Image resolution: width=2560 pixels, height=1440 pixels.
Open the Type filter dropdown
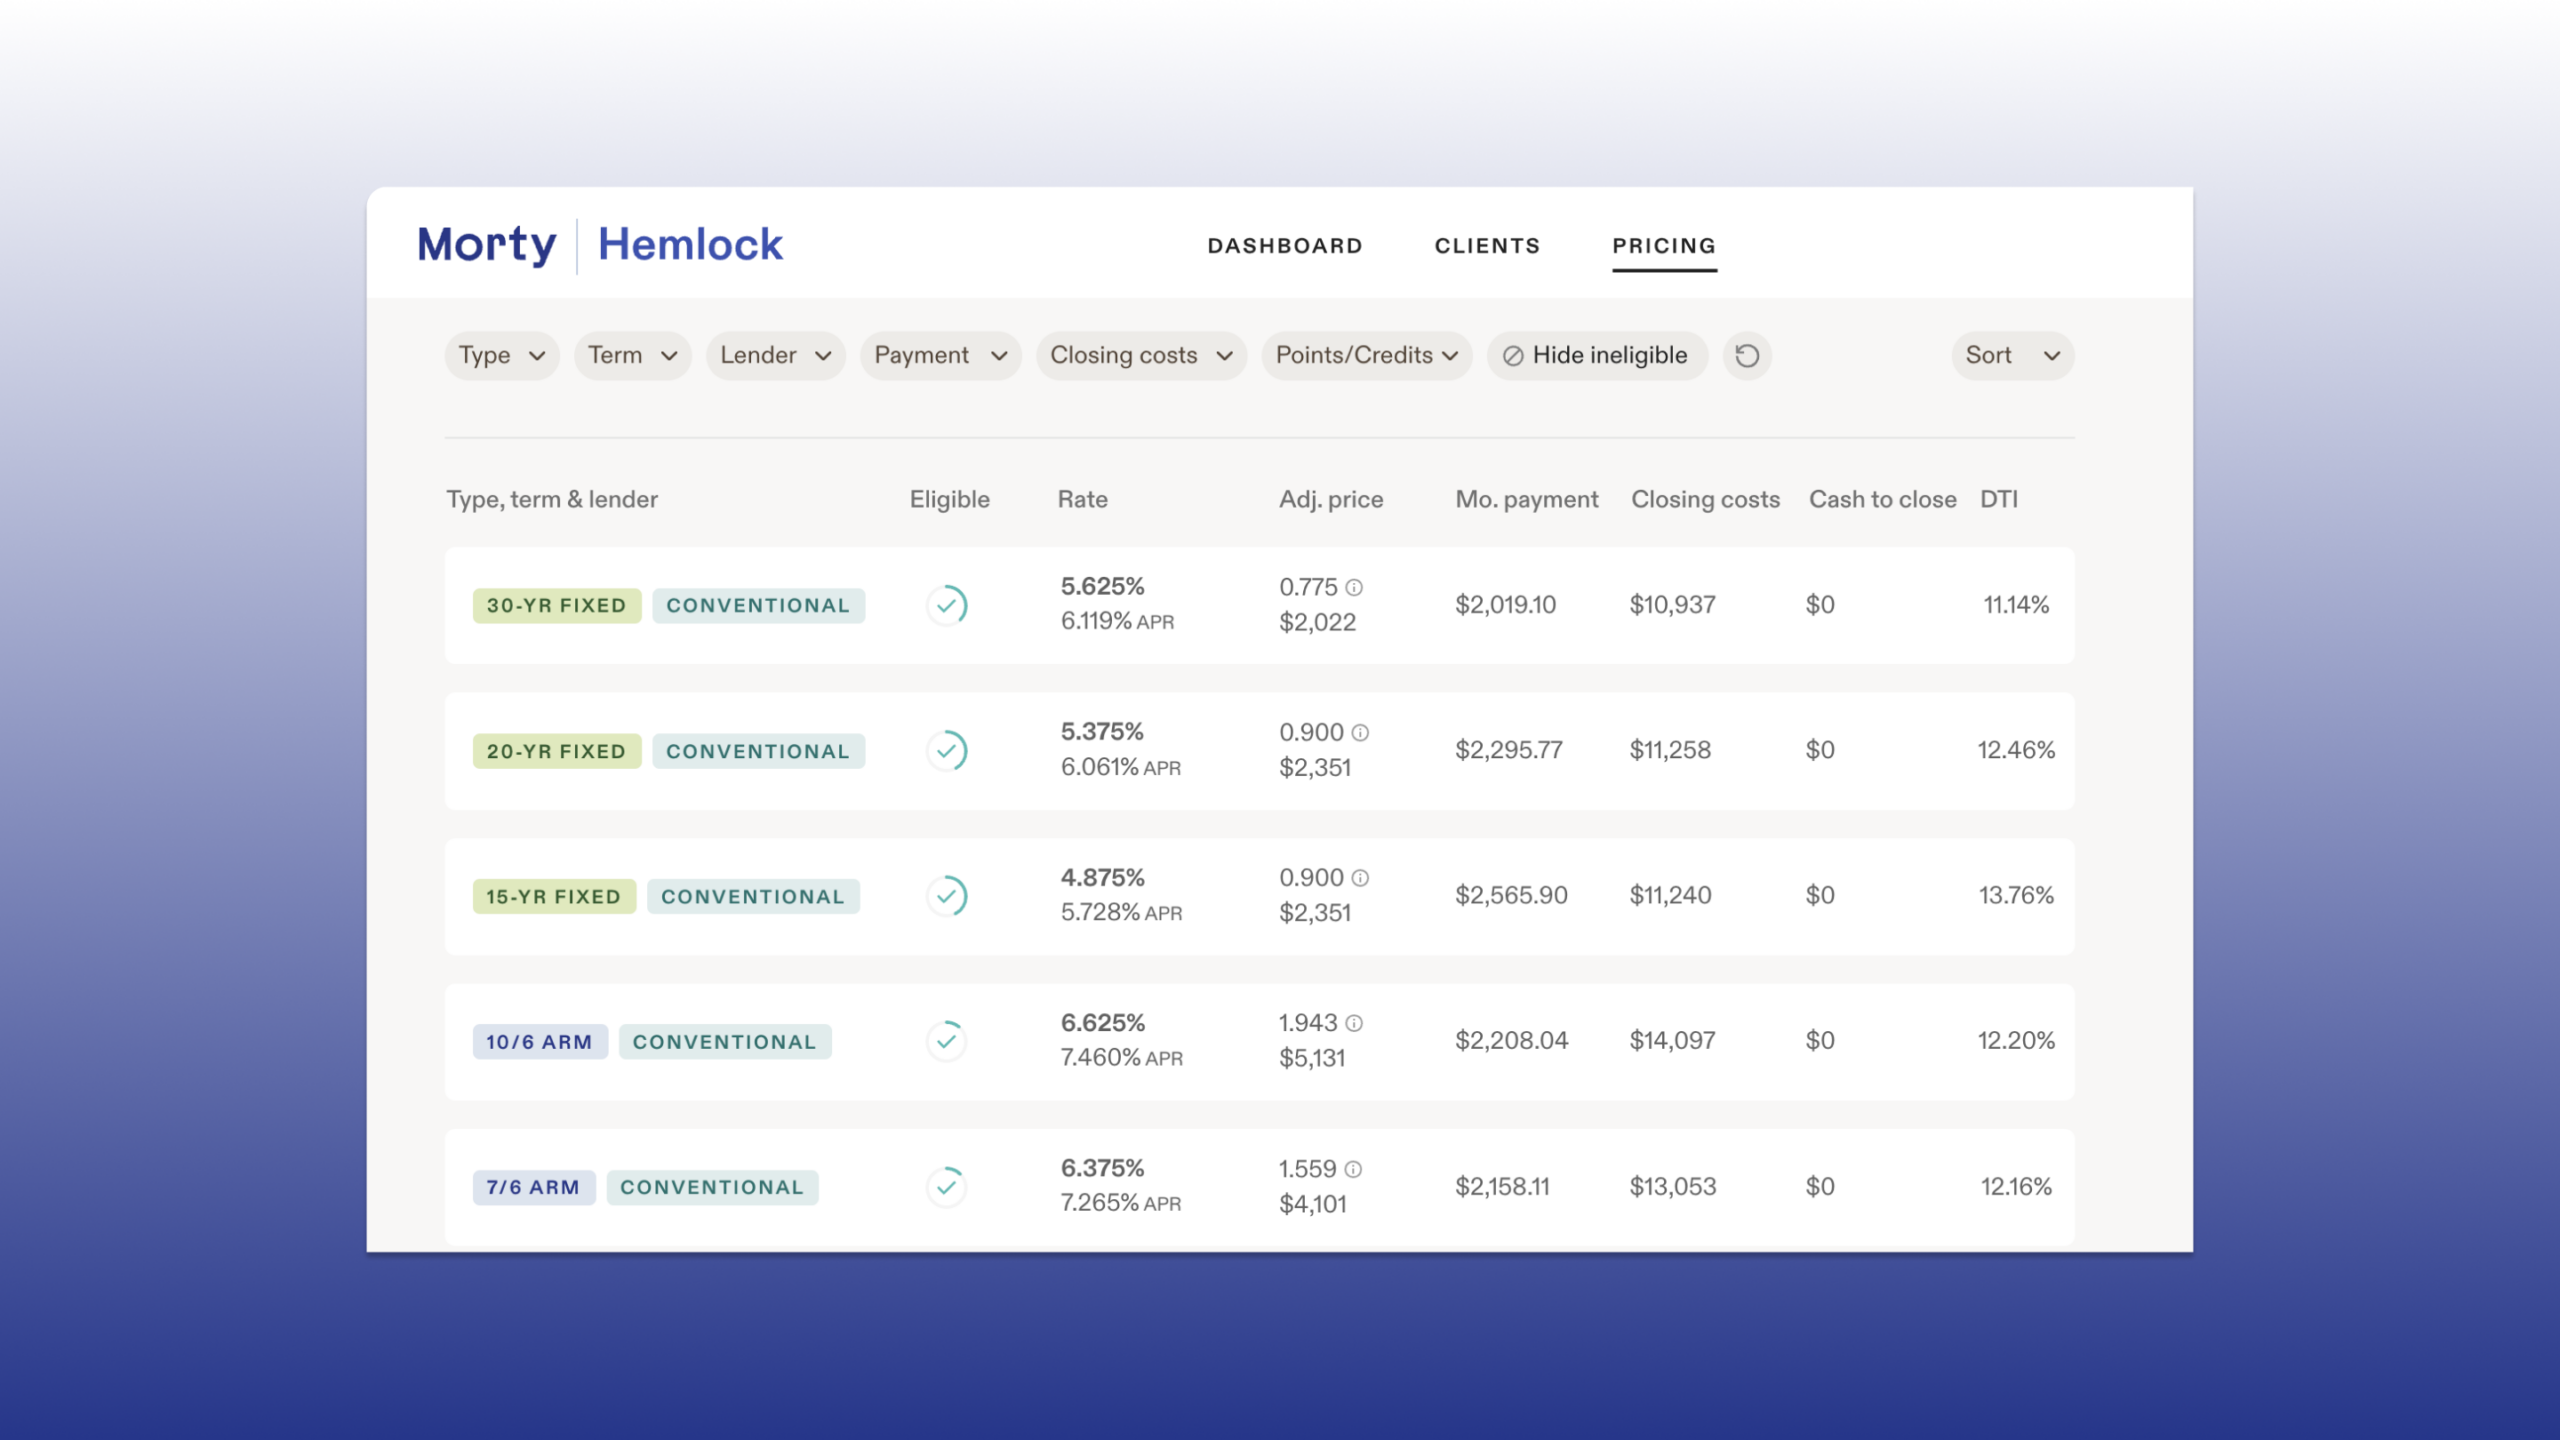pos(502,355)
